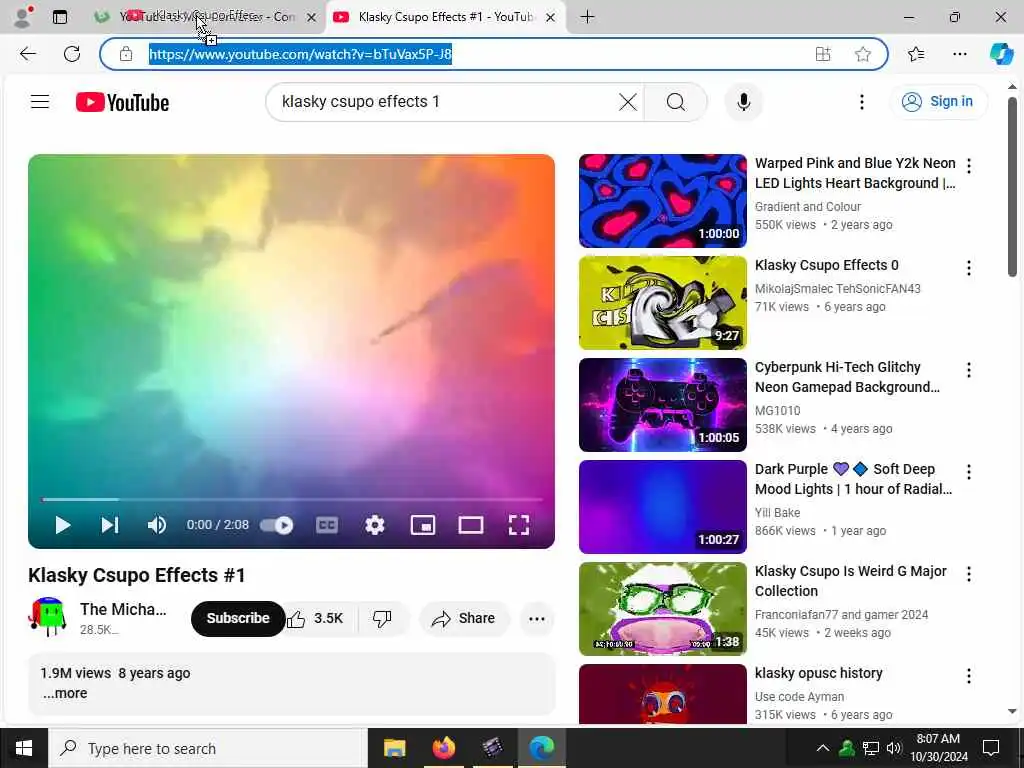The height and width of the screenshot is (768, 1024).
Task: Add this page to favorites star
Action: [863, 54]
